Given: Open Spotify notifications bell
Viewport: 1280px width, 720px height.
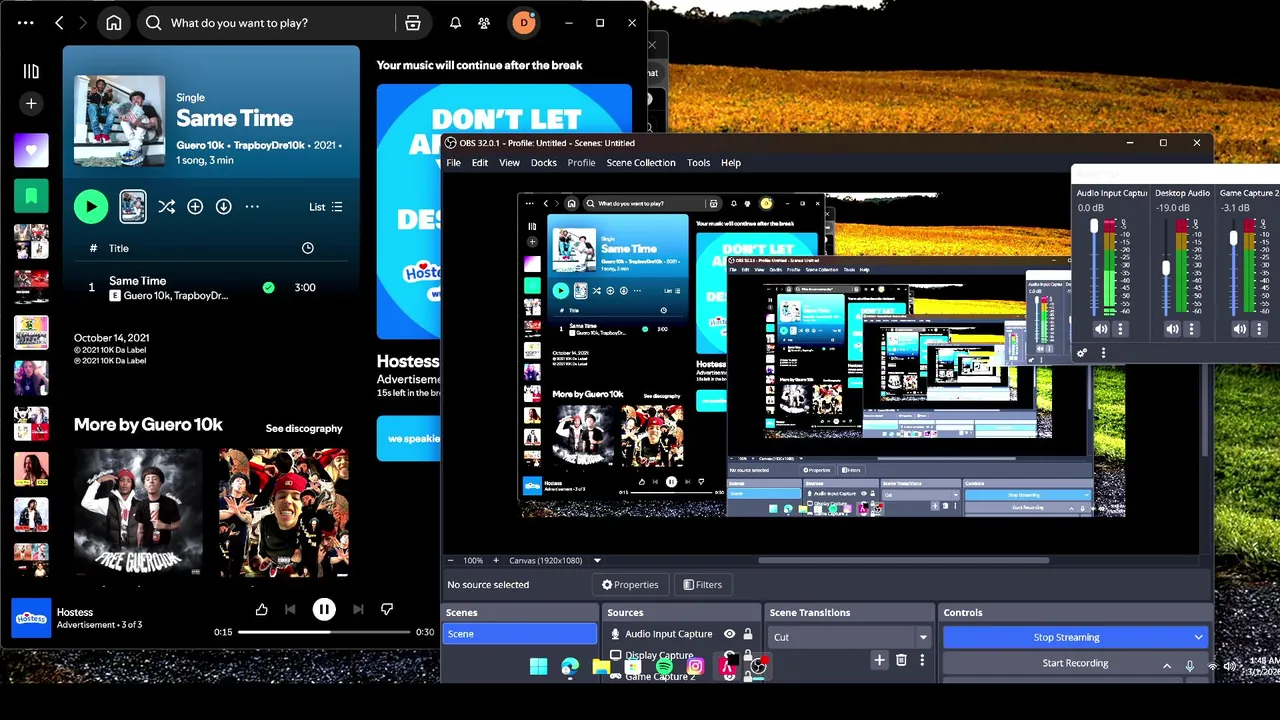Looking at the screenshot, I should click(455, 22).
